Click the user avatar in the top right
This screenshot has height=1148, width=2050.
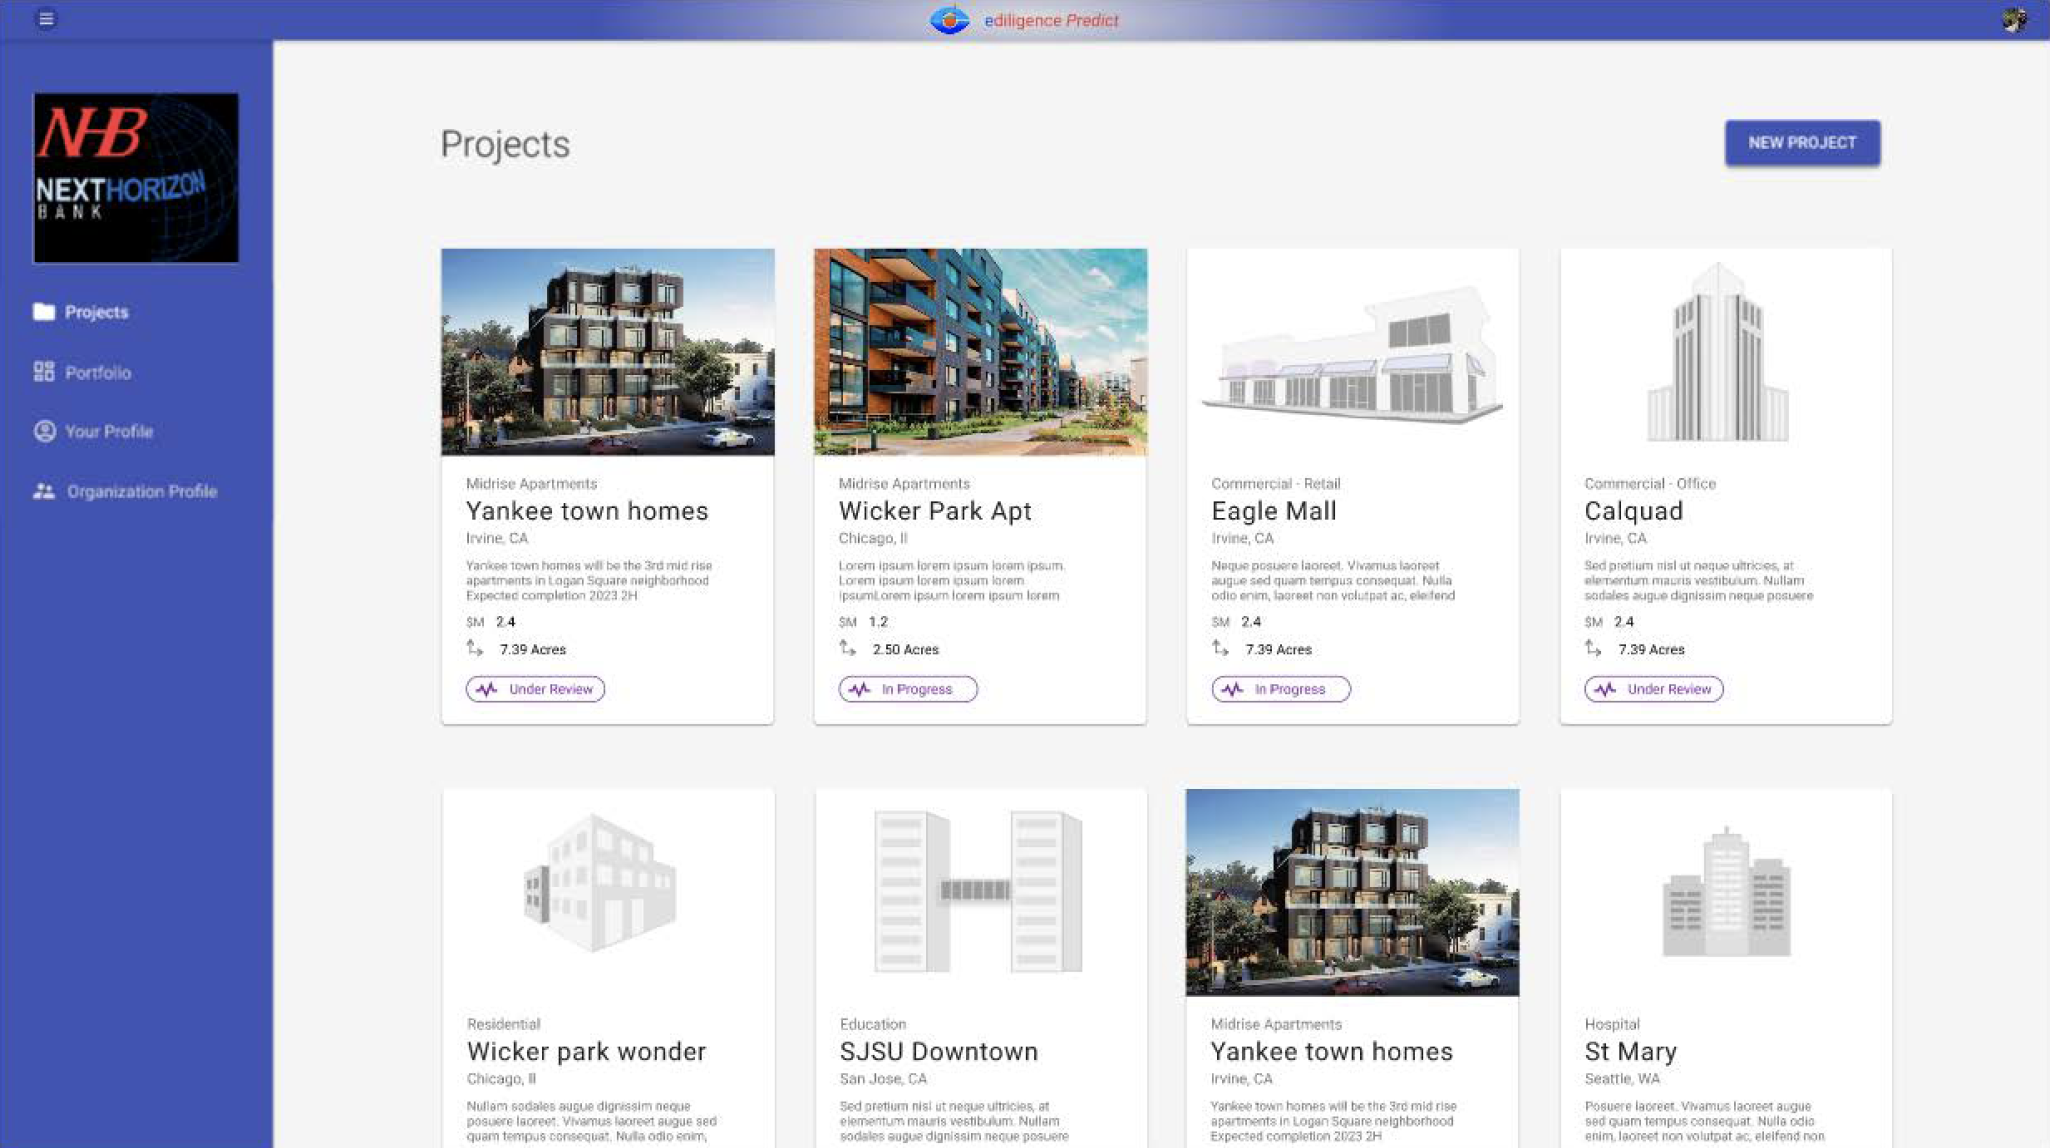point(2014,20)
